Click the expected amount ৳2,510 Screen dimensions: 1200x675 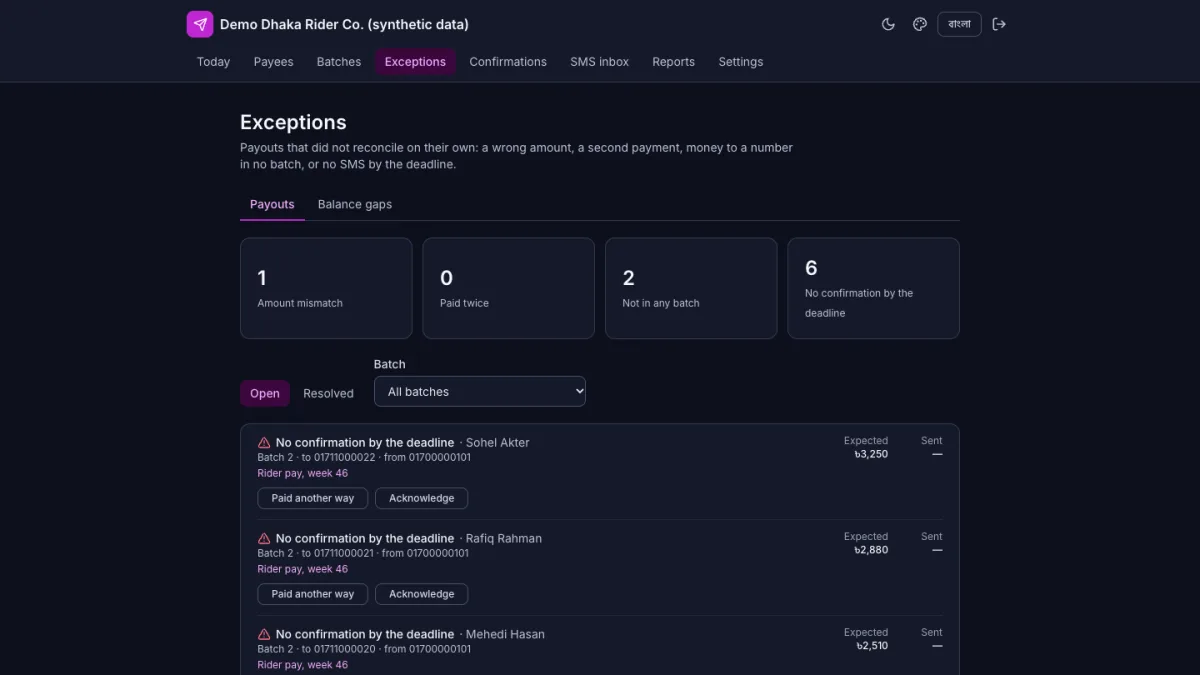click(871, 646)
